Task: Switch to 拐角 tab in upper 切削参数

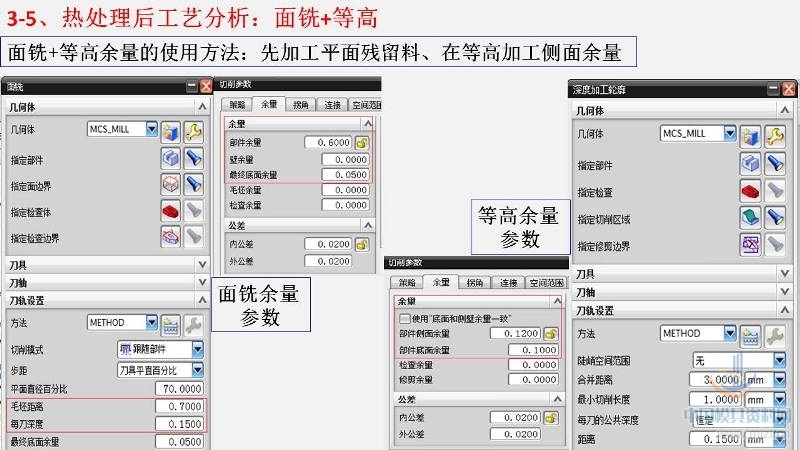Action: point(301,105)
